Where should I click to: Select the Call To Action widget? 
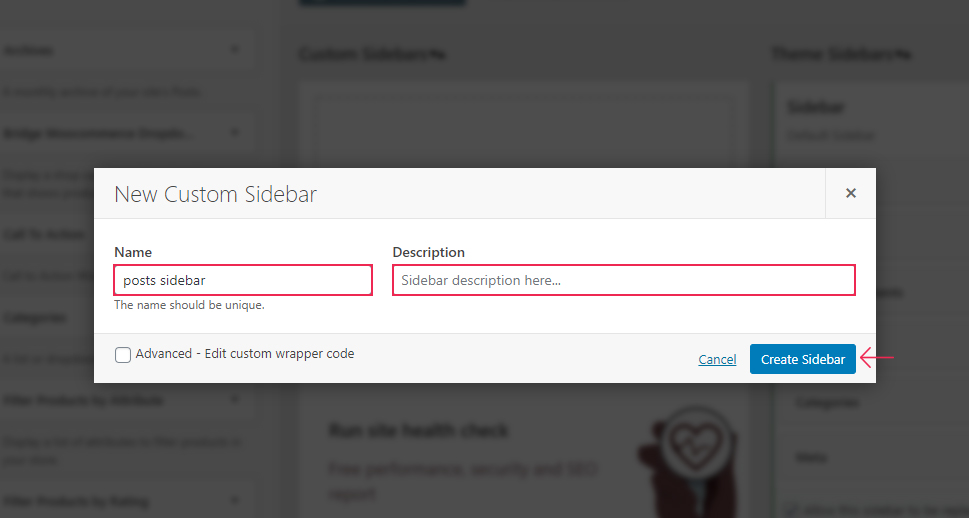pyautogui.click(x=43, y=234)
